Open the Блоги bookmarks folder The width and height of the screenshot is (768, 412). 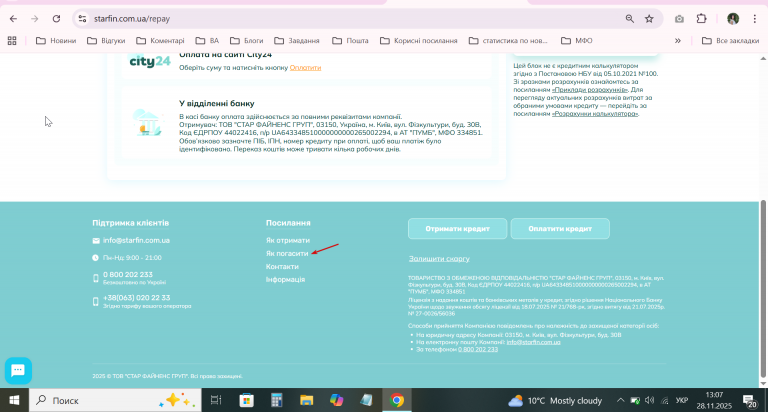246,41
